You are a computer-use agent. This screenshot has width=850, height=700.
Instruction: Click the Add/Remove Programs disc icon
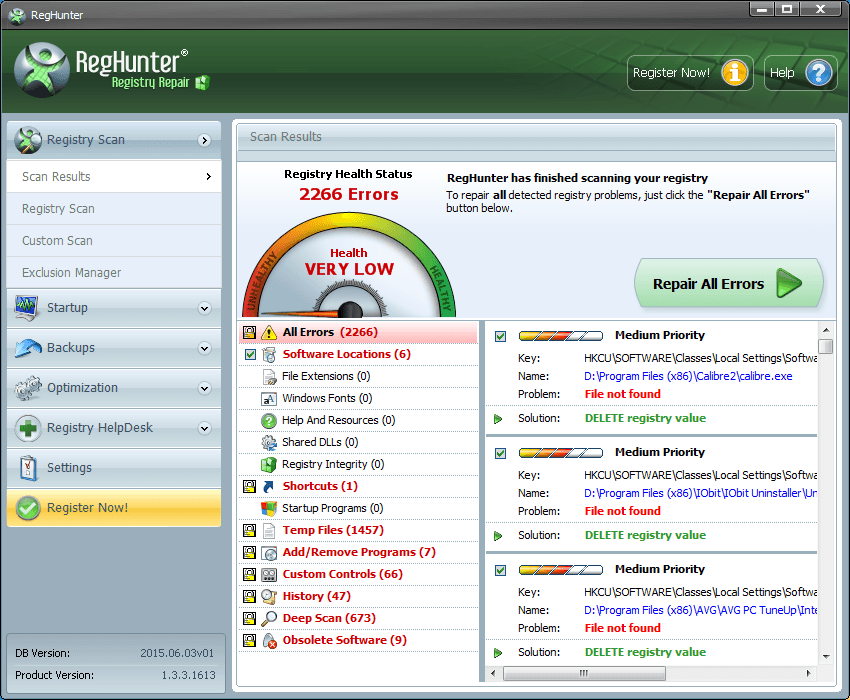(x=269, y=553)
